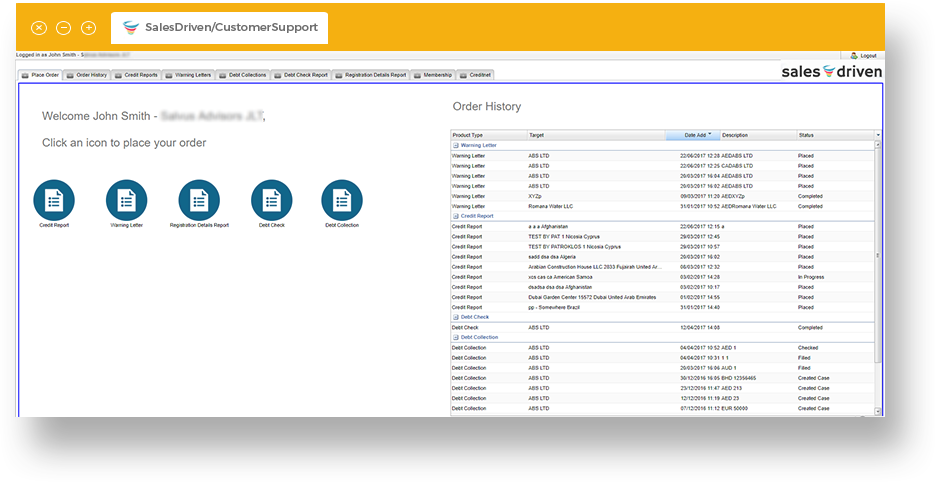Open the column menu arrow beside Status

(x=878, y=135)
